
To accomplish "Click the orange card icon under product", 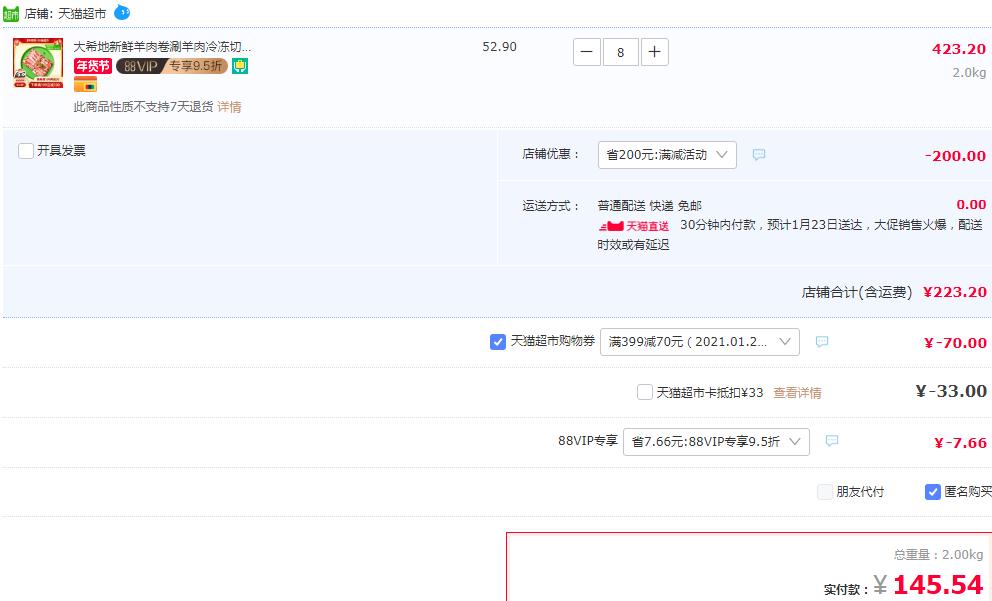I will pos(85,84).
